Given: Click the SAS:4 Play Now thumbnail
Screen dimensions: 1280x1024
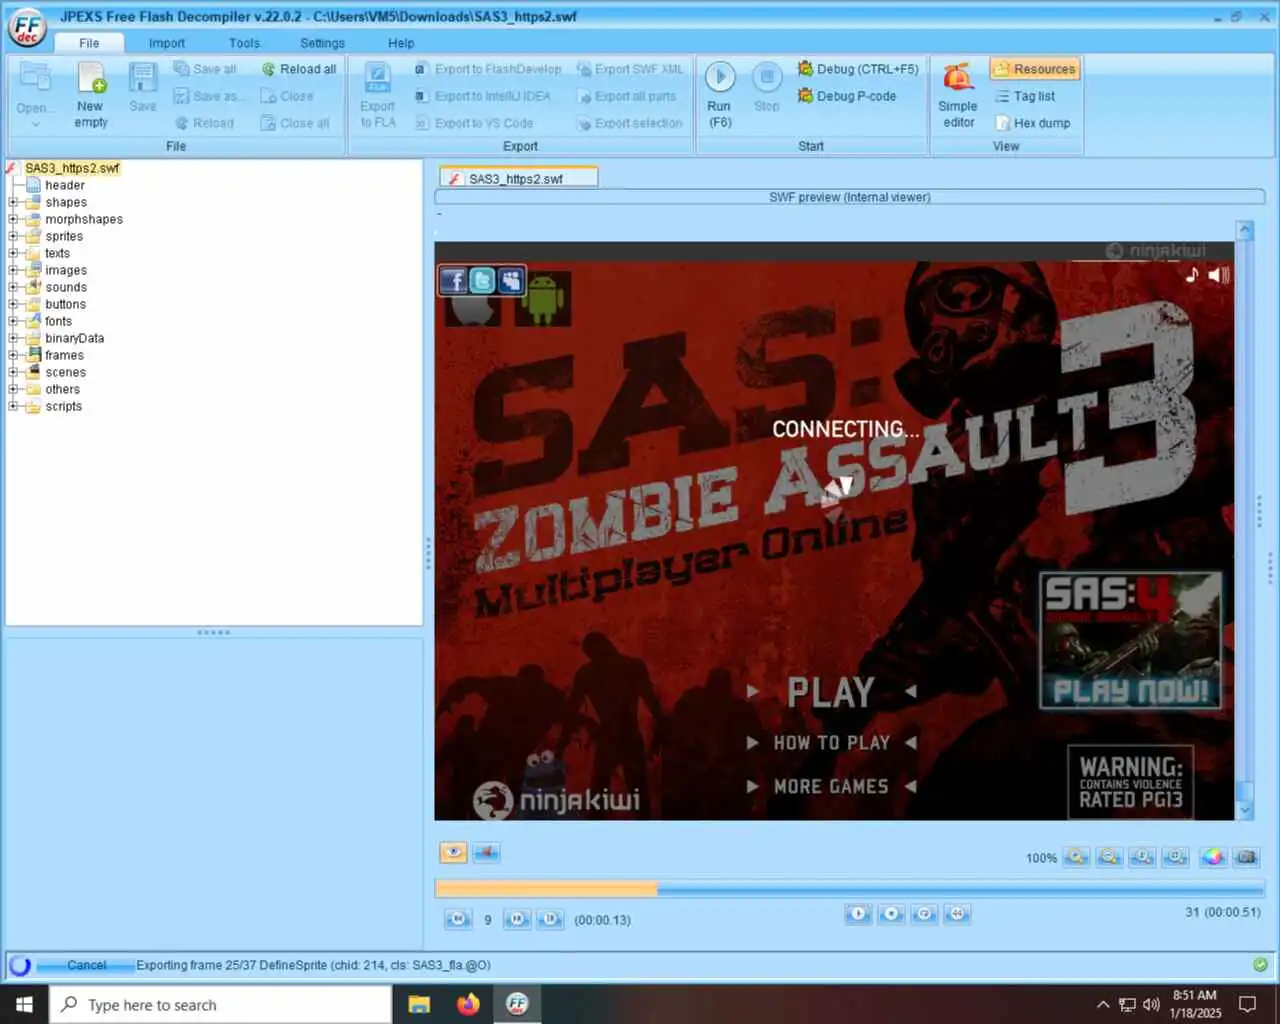Looking at the screenshot, I should [x=1131, y=641].
